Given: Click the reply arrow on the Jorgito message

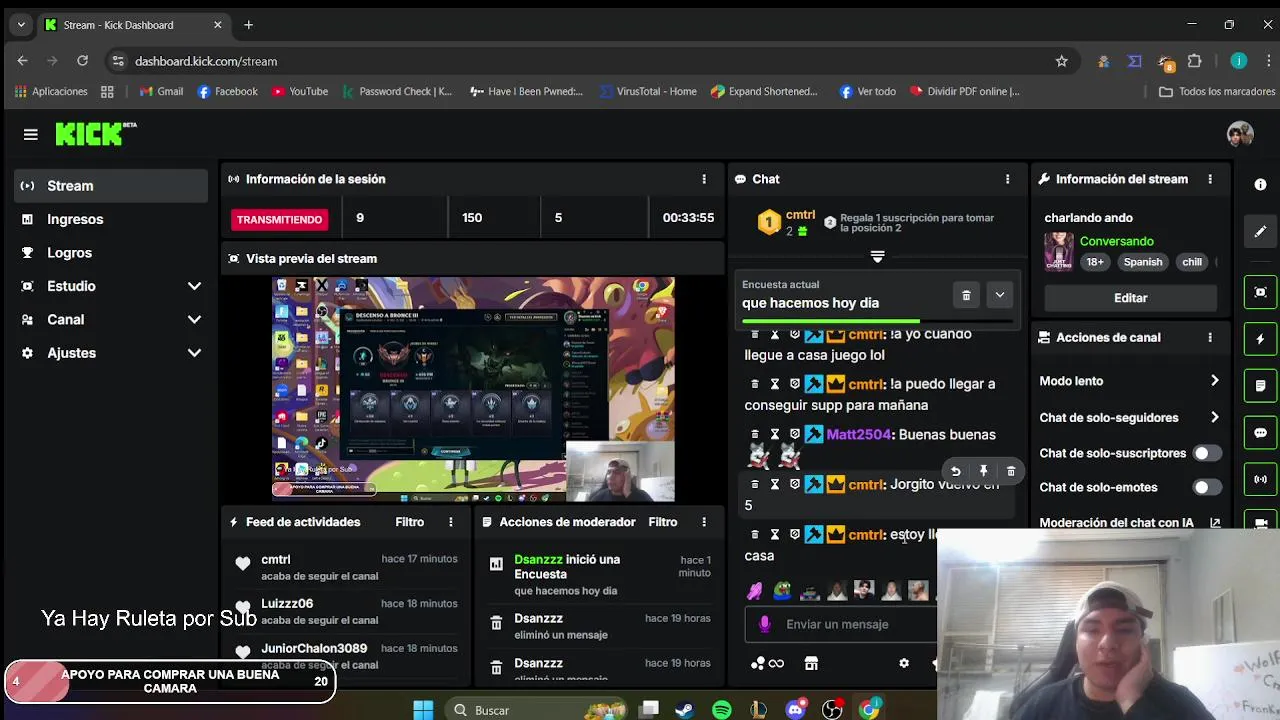Looking at the screenshot, I should (x=955, y=471).
